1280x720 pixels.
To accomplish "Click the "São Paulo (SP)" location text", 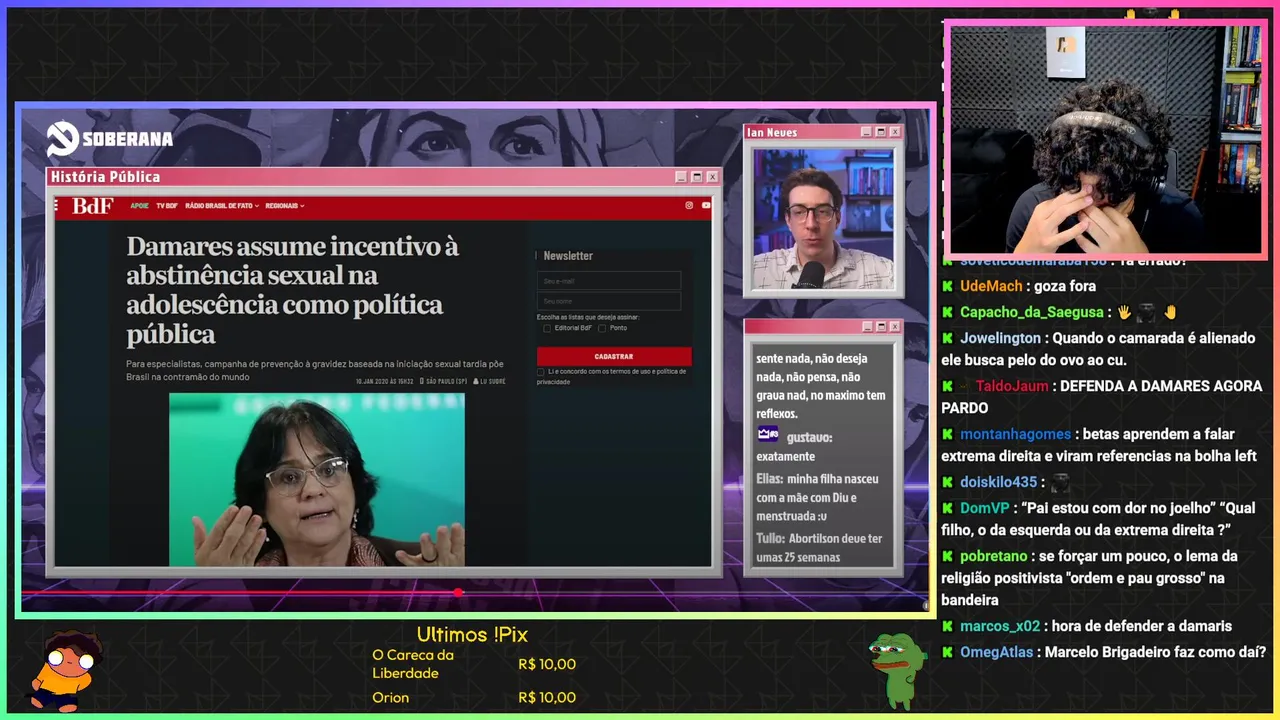I will tap(446, 381).
